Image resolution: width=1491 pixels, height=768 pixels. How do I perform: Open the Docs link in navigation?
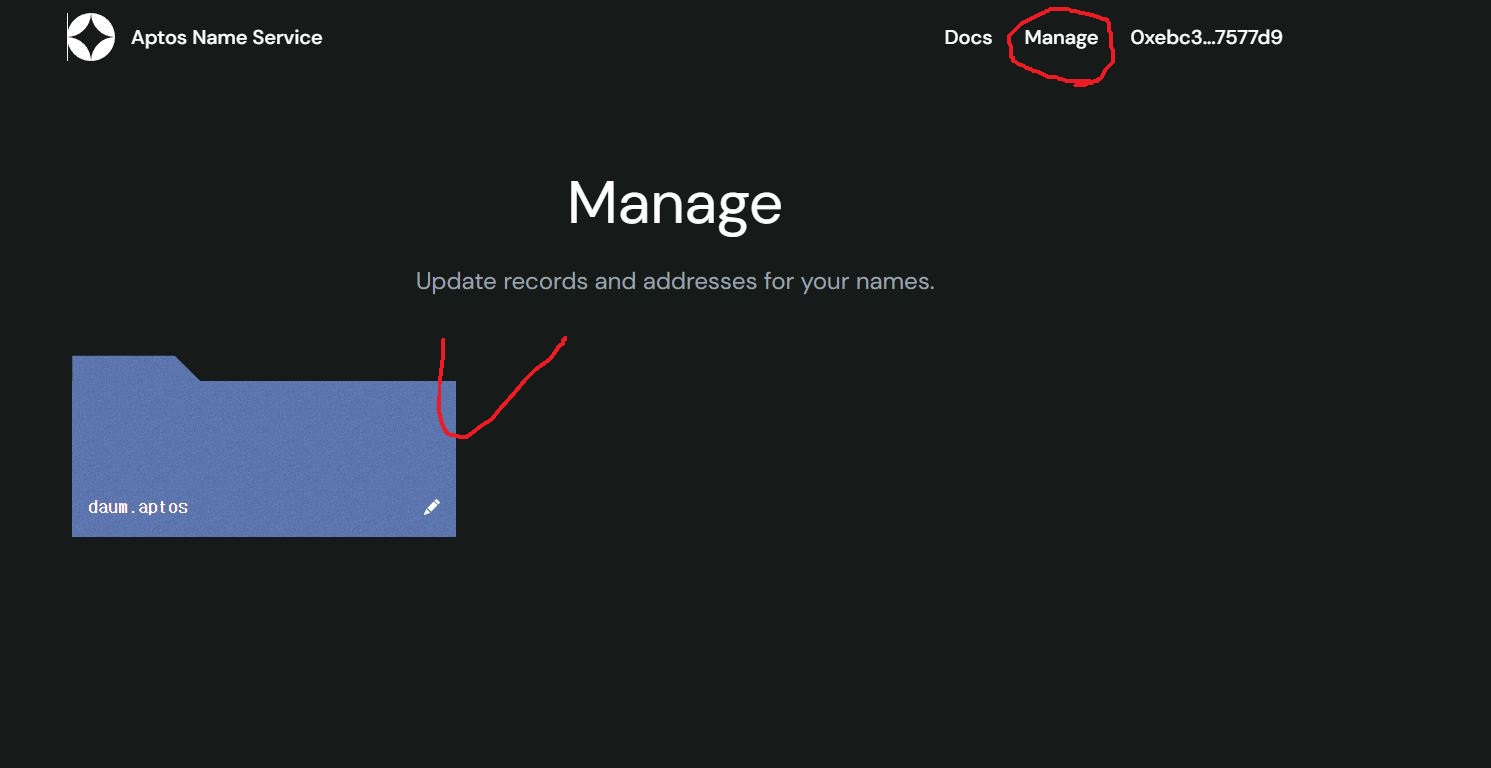[x=968, y=38]
